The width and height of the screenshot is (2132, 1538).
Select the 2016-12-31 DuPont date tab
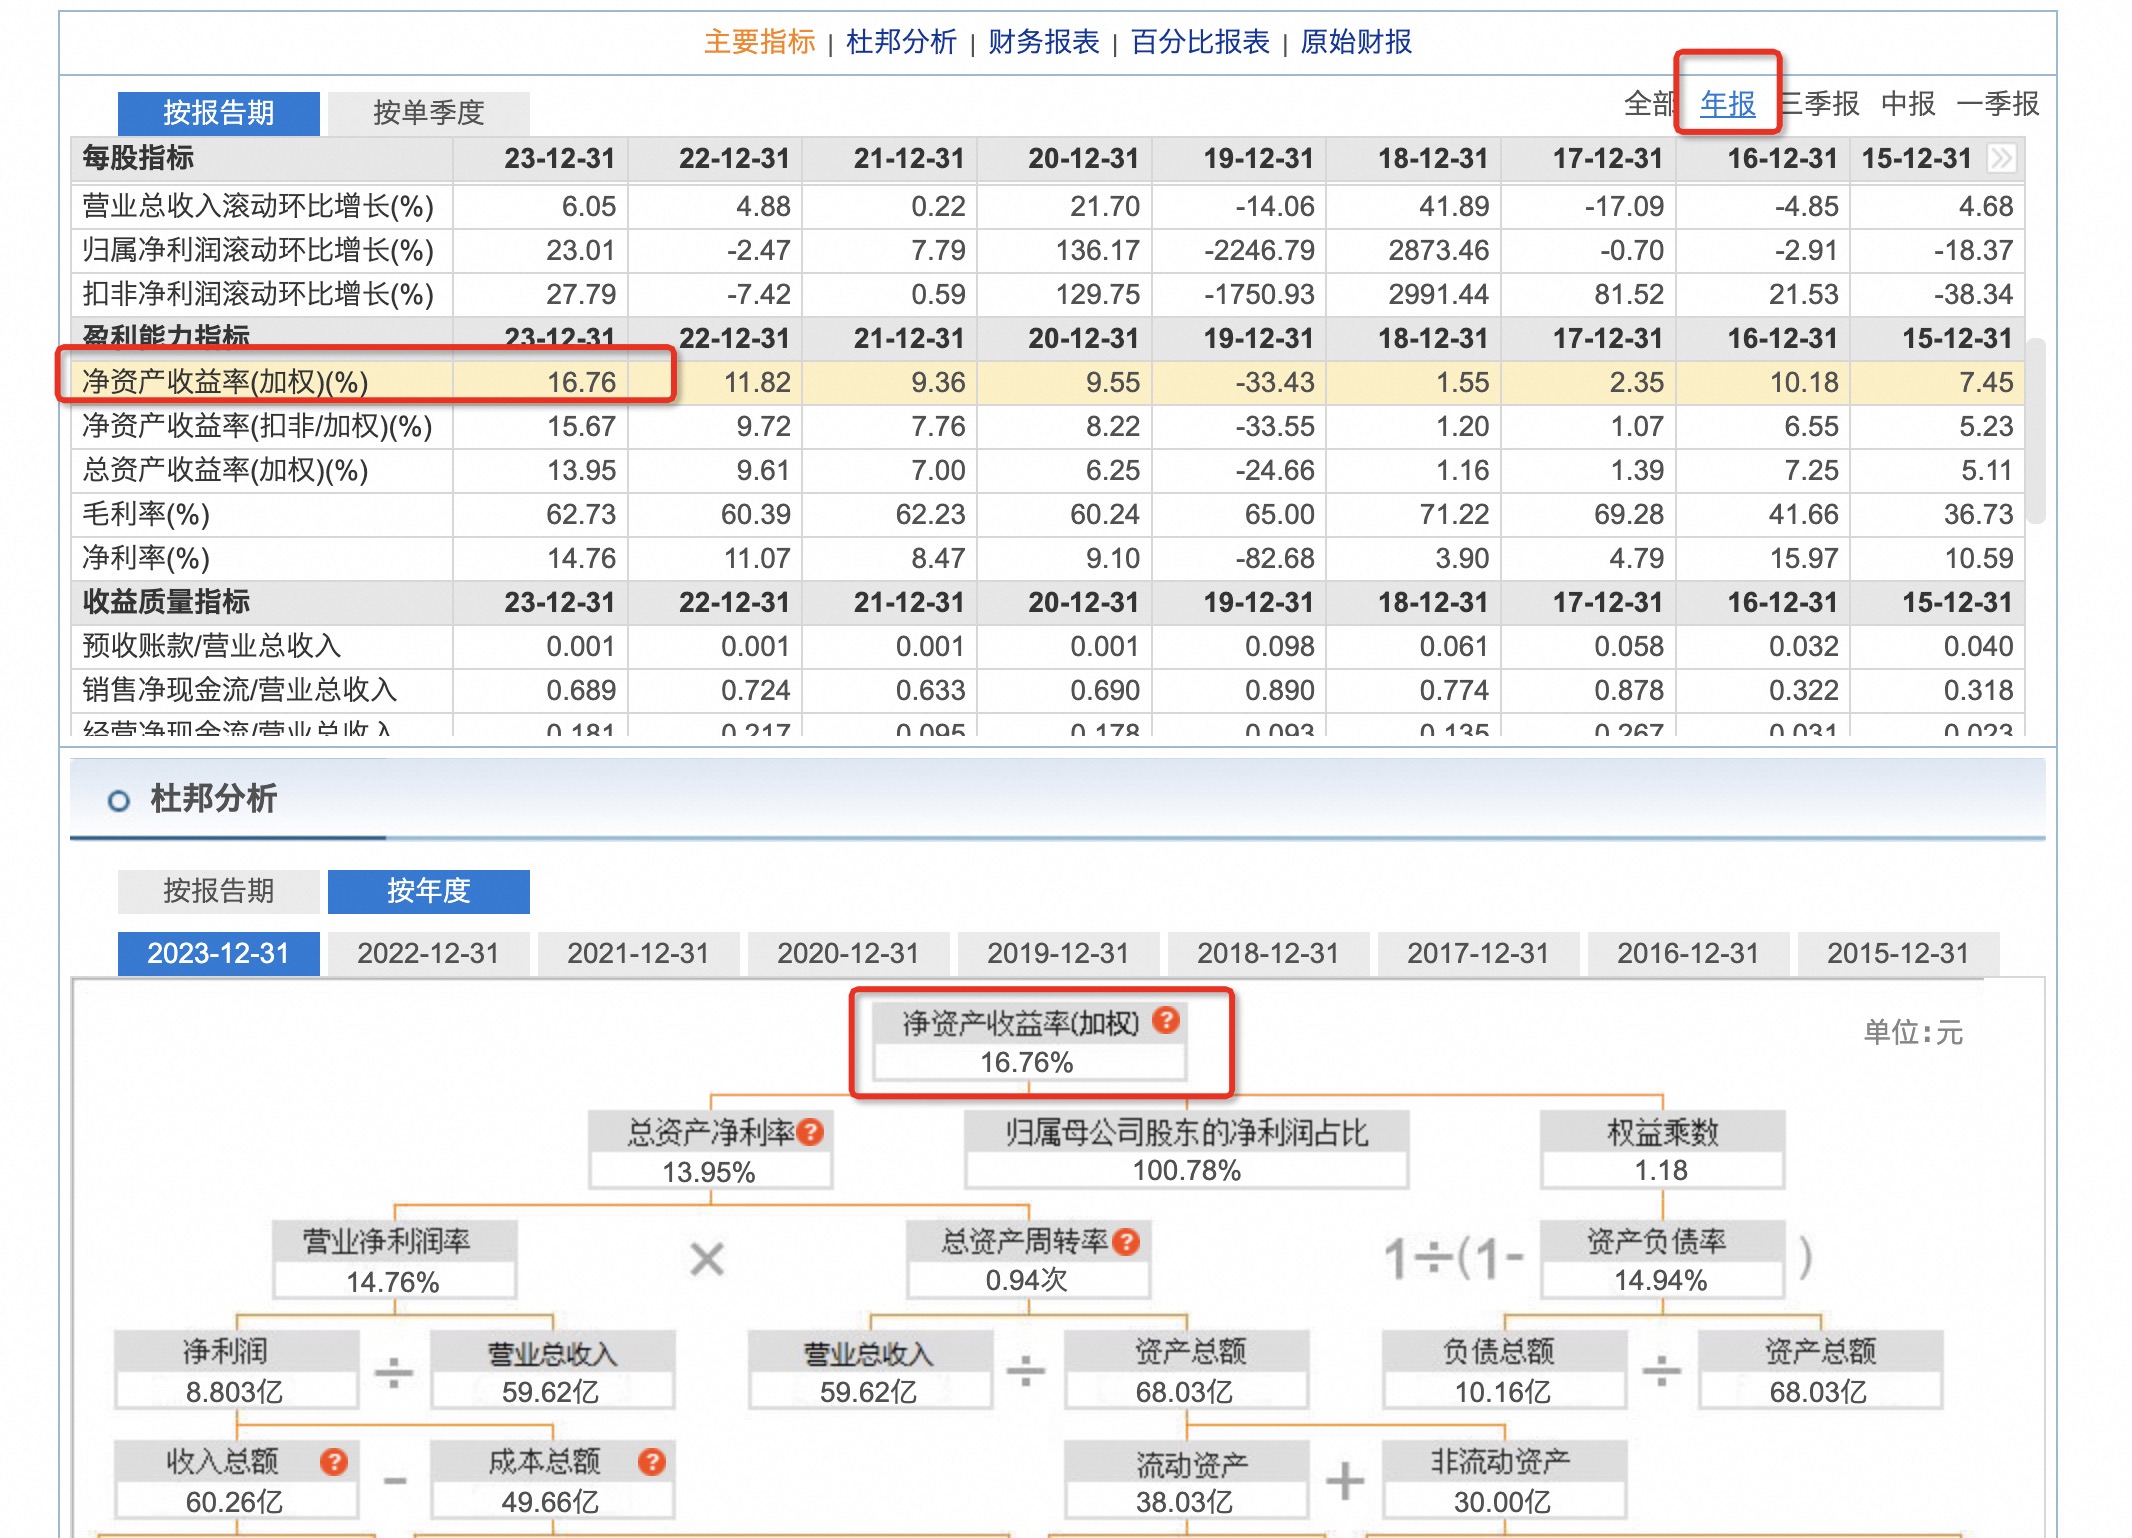(x=1689, y=954)
